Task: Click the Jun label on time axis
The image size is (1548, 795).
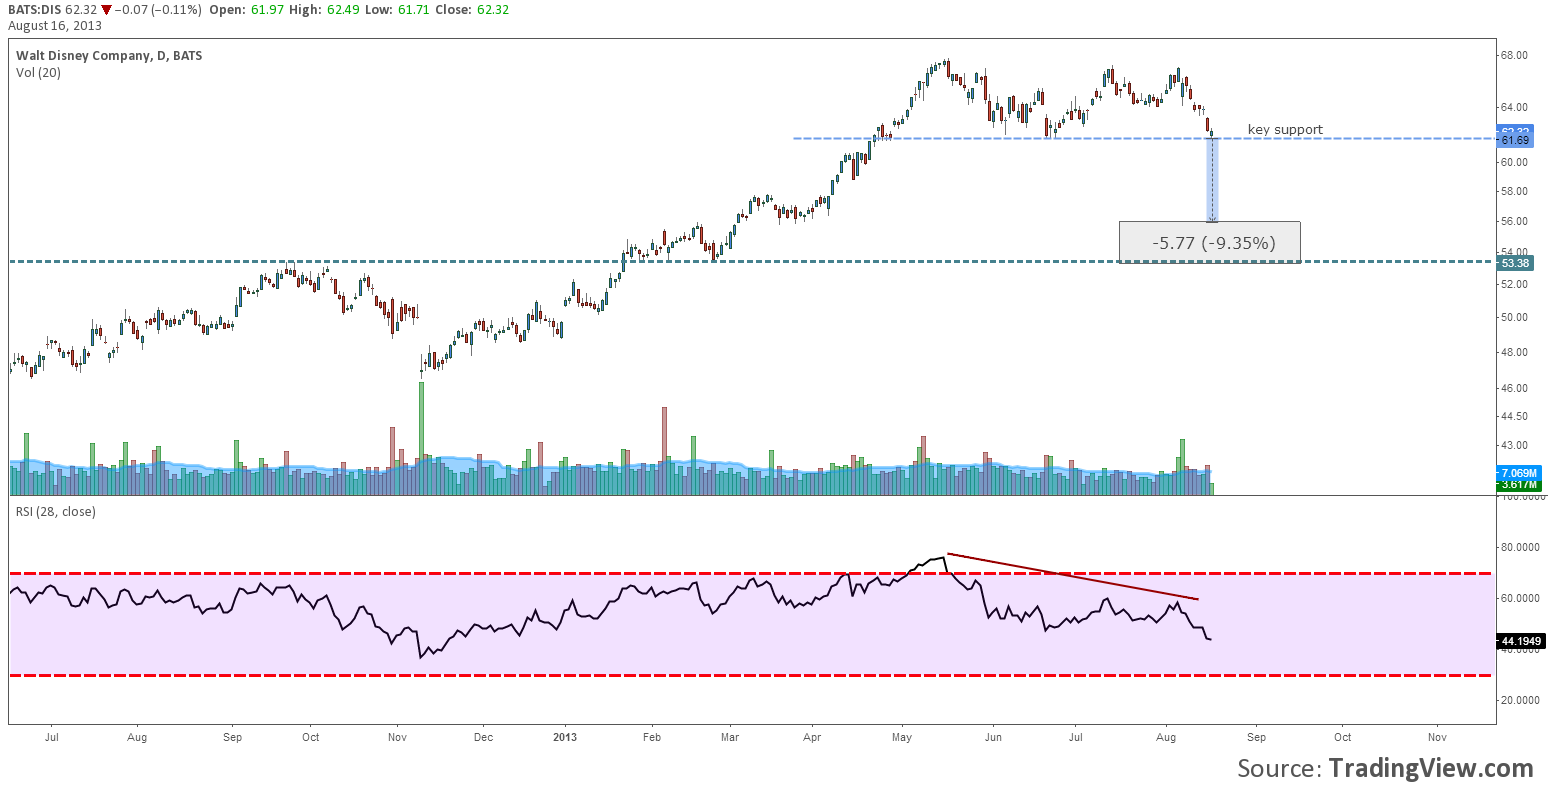Action: (x=992, y=737)
